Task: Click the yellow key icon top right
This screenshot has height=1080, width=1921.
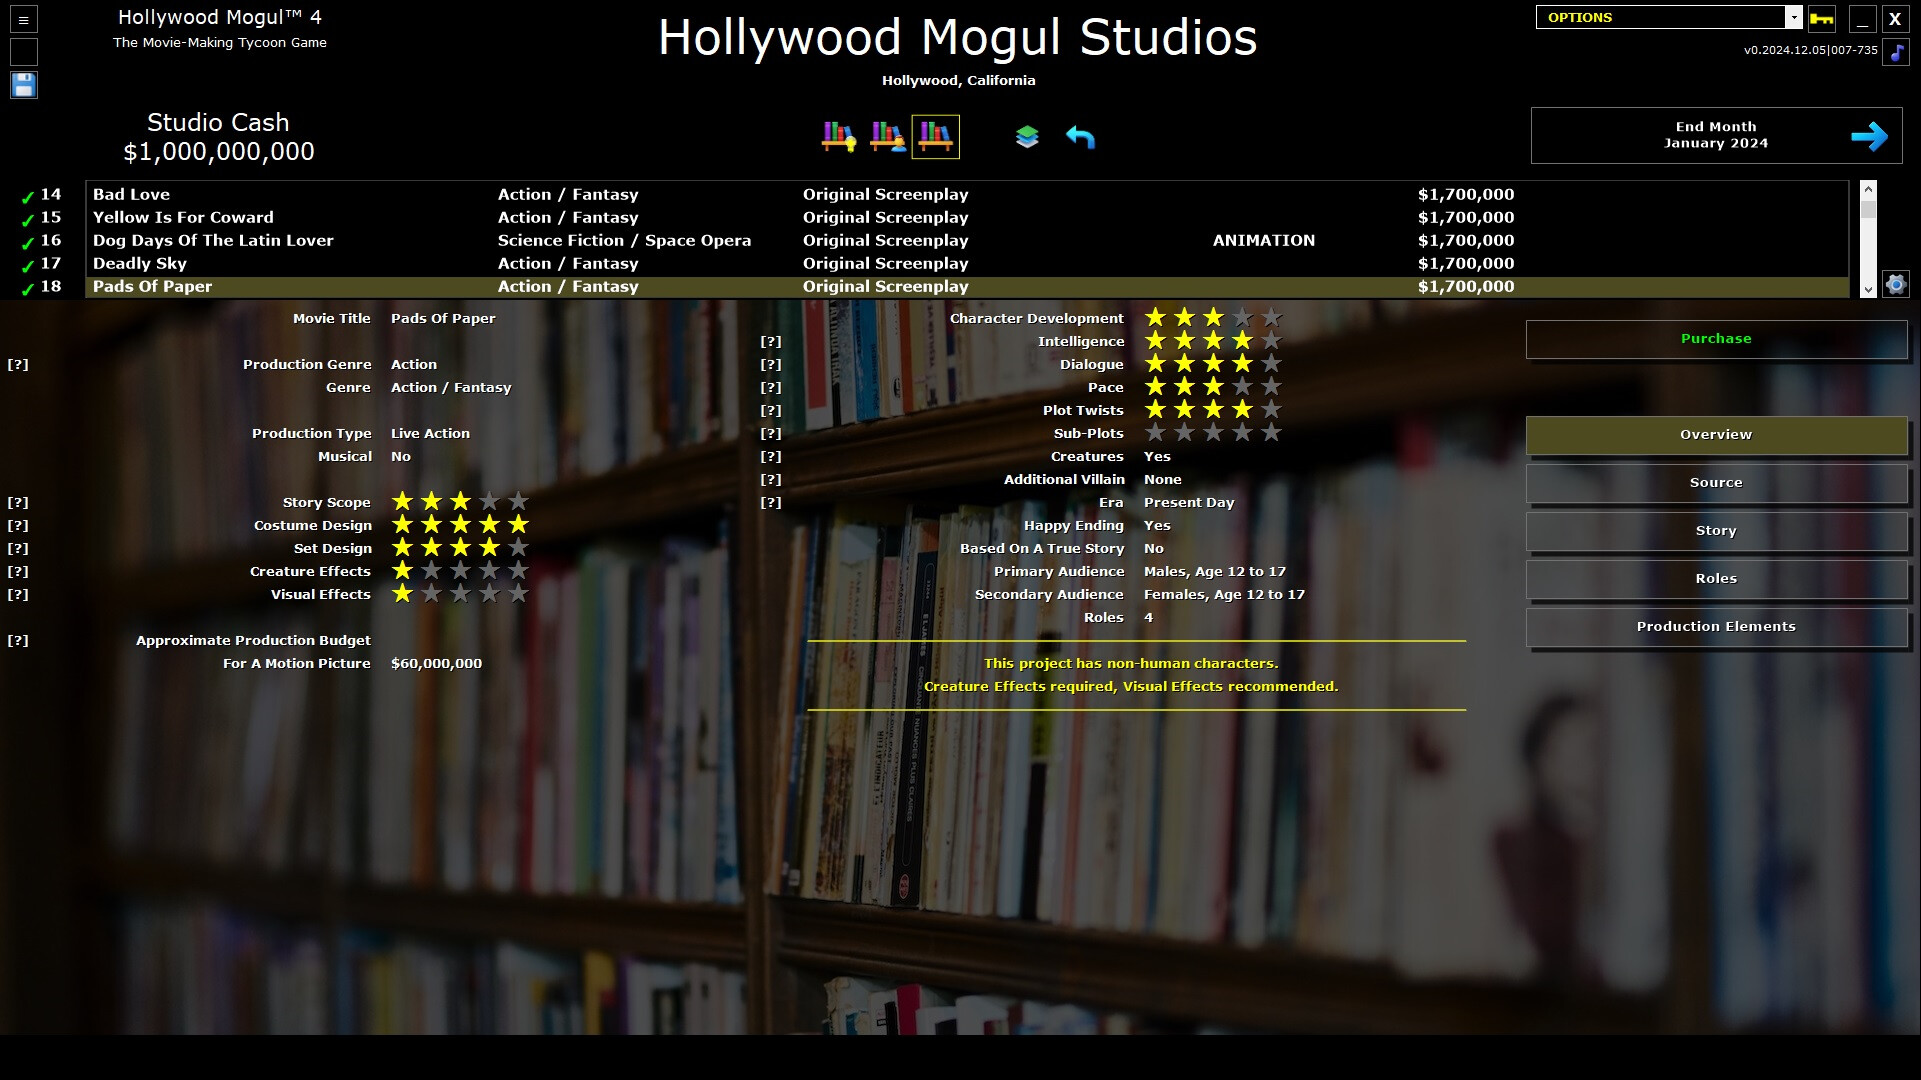Action: pyautogui.click(x=1822, y=18)
